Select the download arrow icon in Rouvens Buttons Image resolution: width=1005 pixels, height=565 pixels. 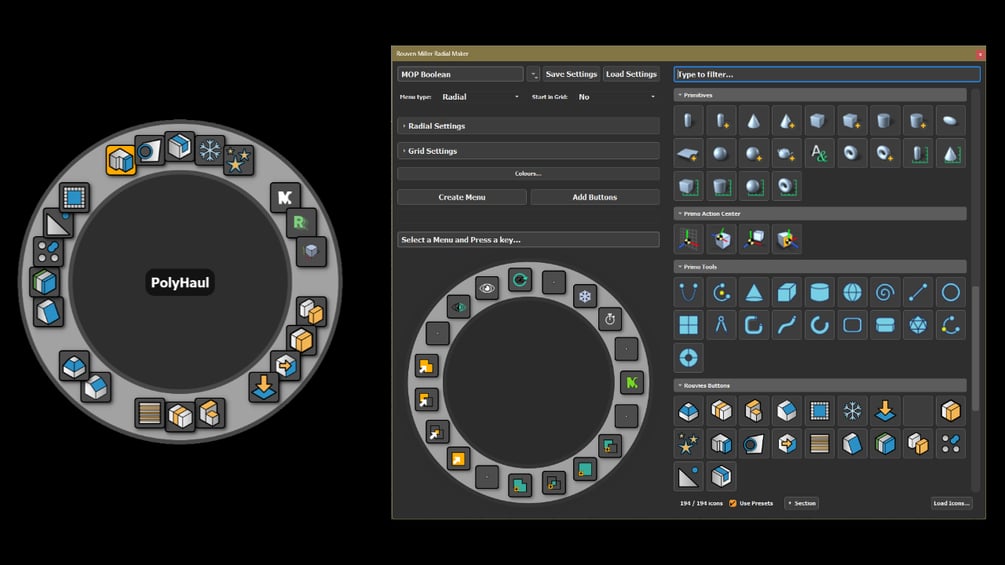point(885,411)
